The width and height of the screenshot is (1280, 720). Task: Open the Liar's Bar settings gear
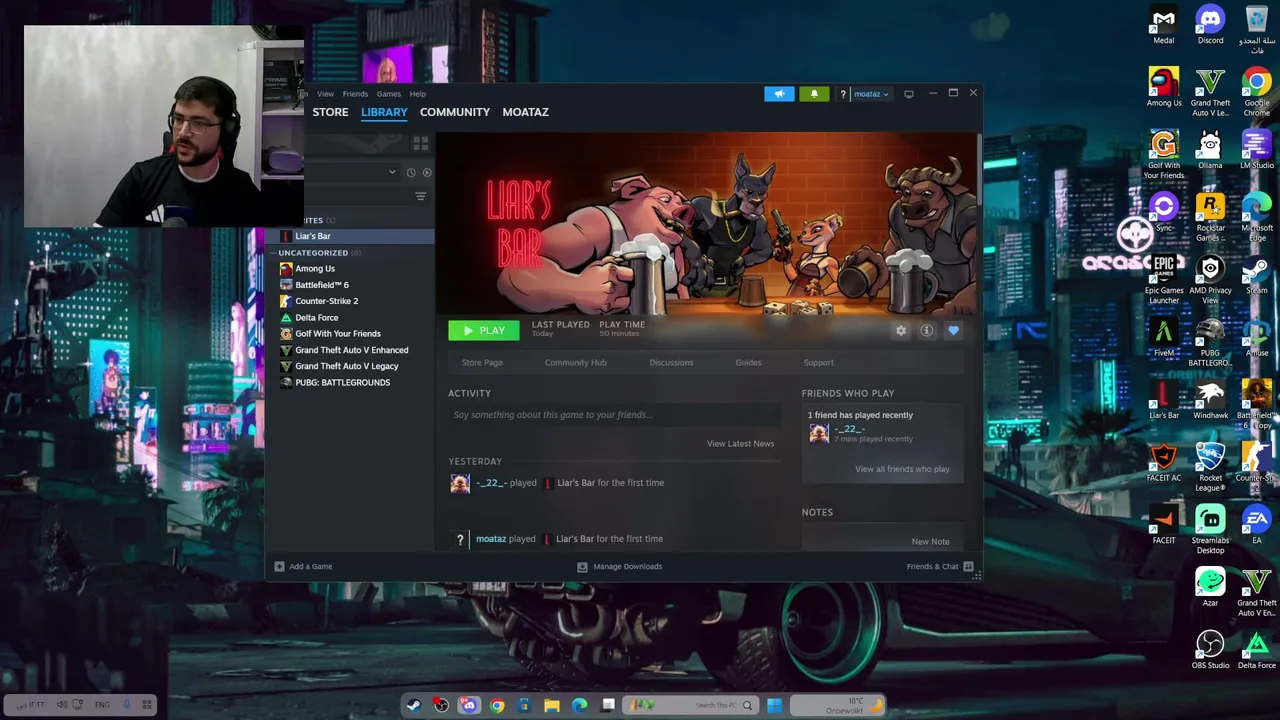[901, 331]
